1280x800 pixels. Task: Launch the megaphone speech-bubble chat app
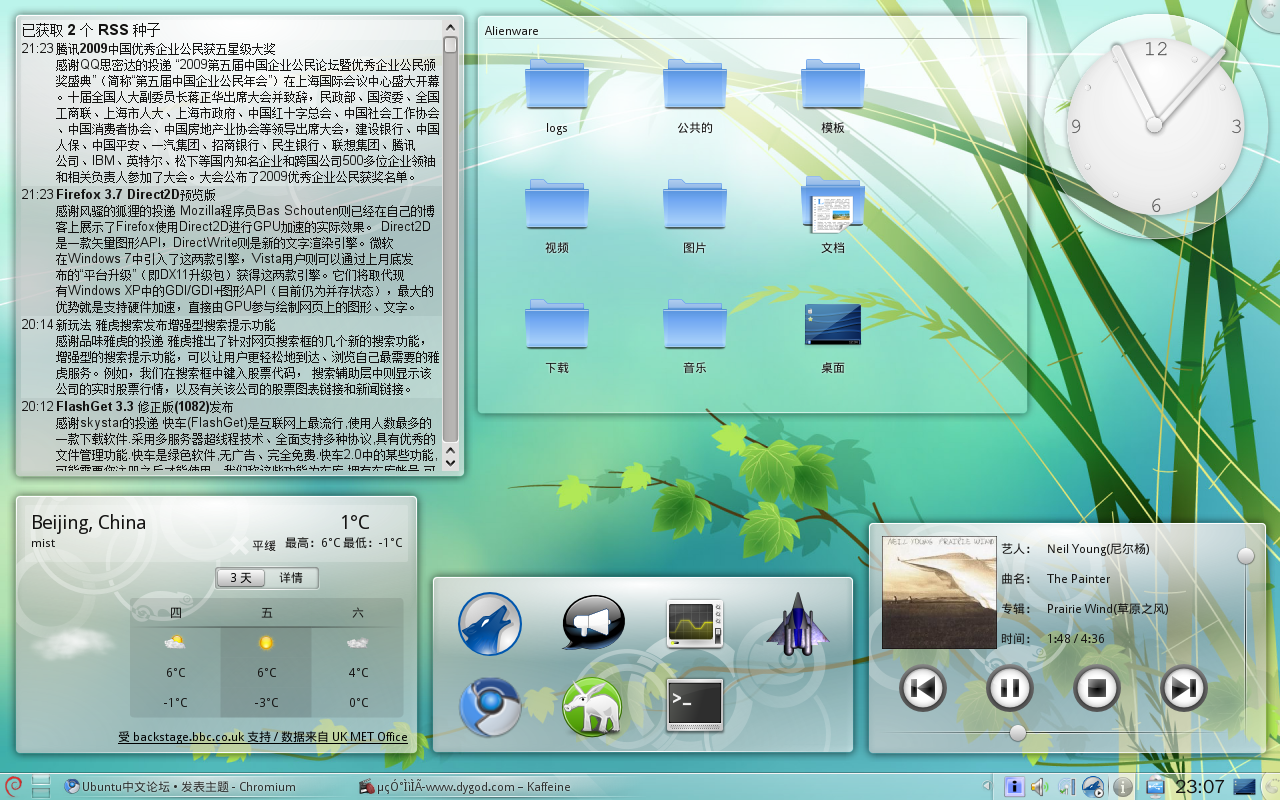tap(593, 623)
